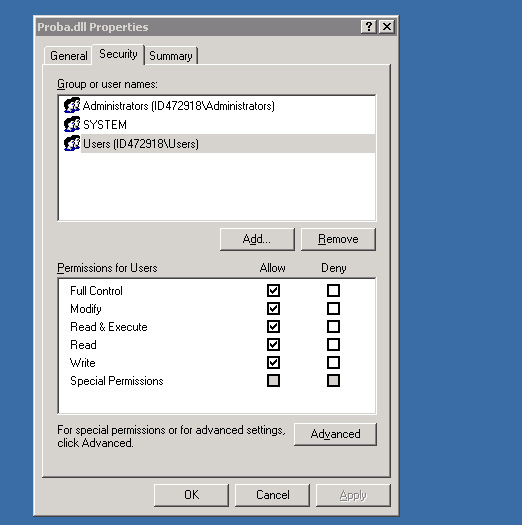
Task: Remove the selected Users group
Action: (338, 239)
